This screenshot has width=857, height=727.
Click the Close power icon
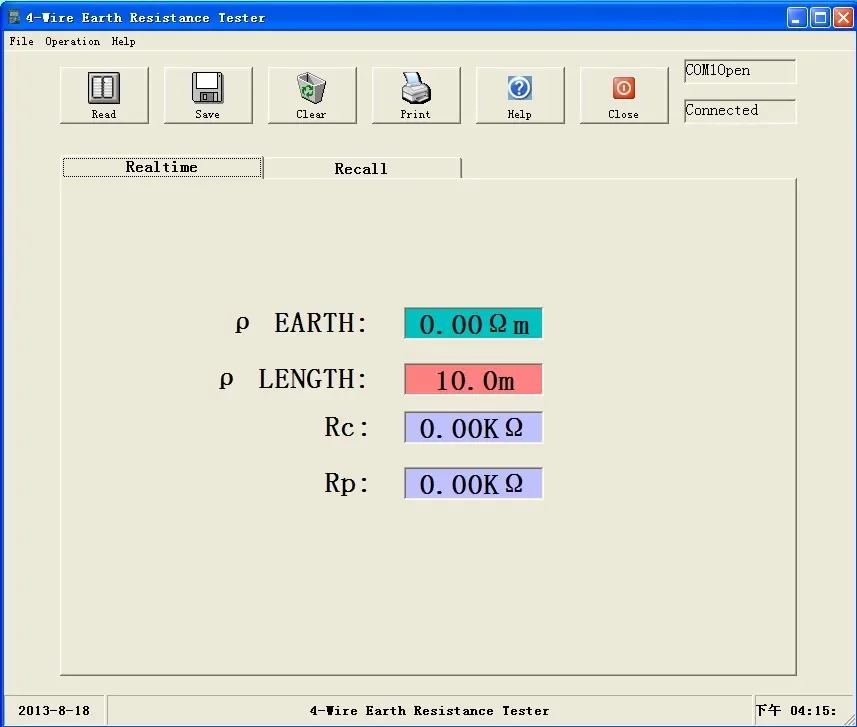point(624,88)
